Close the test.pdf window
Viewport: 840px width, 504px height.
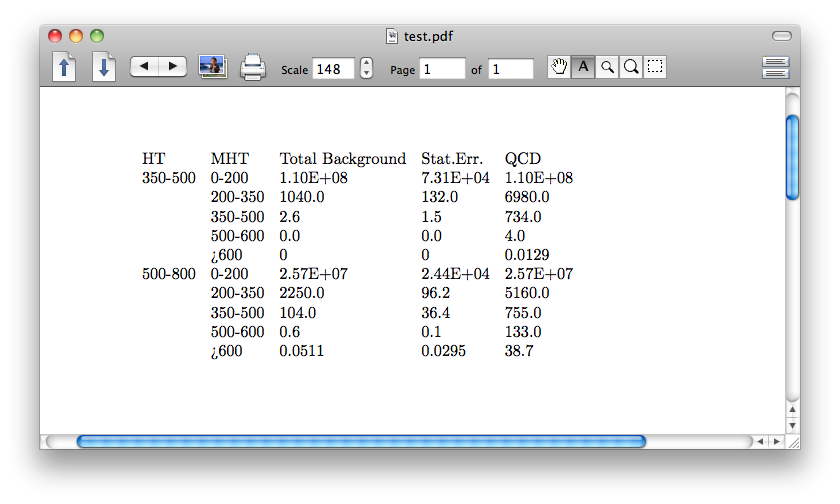pyautogui.click(x=55, y=36)
